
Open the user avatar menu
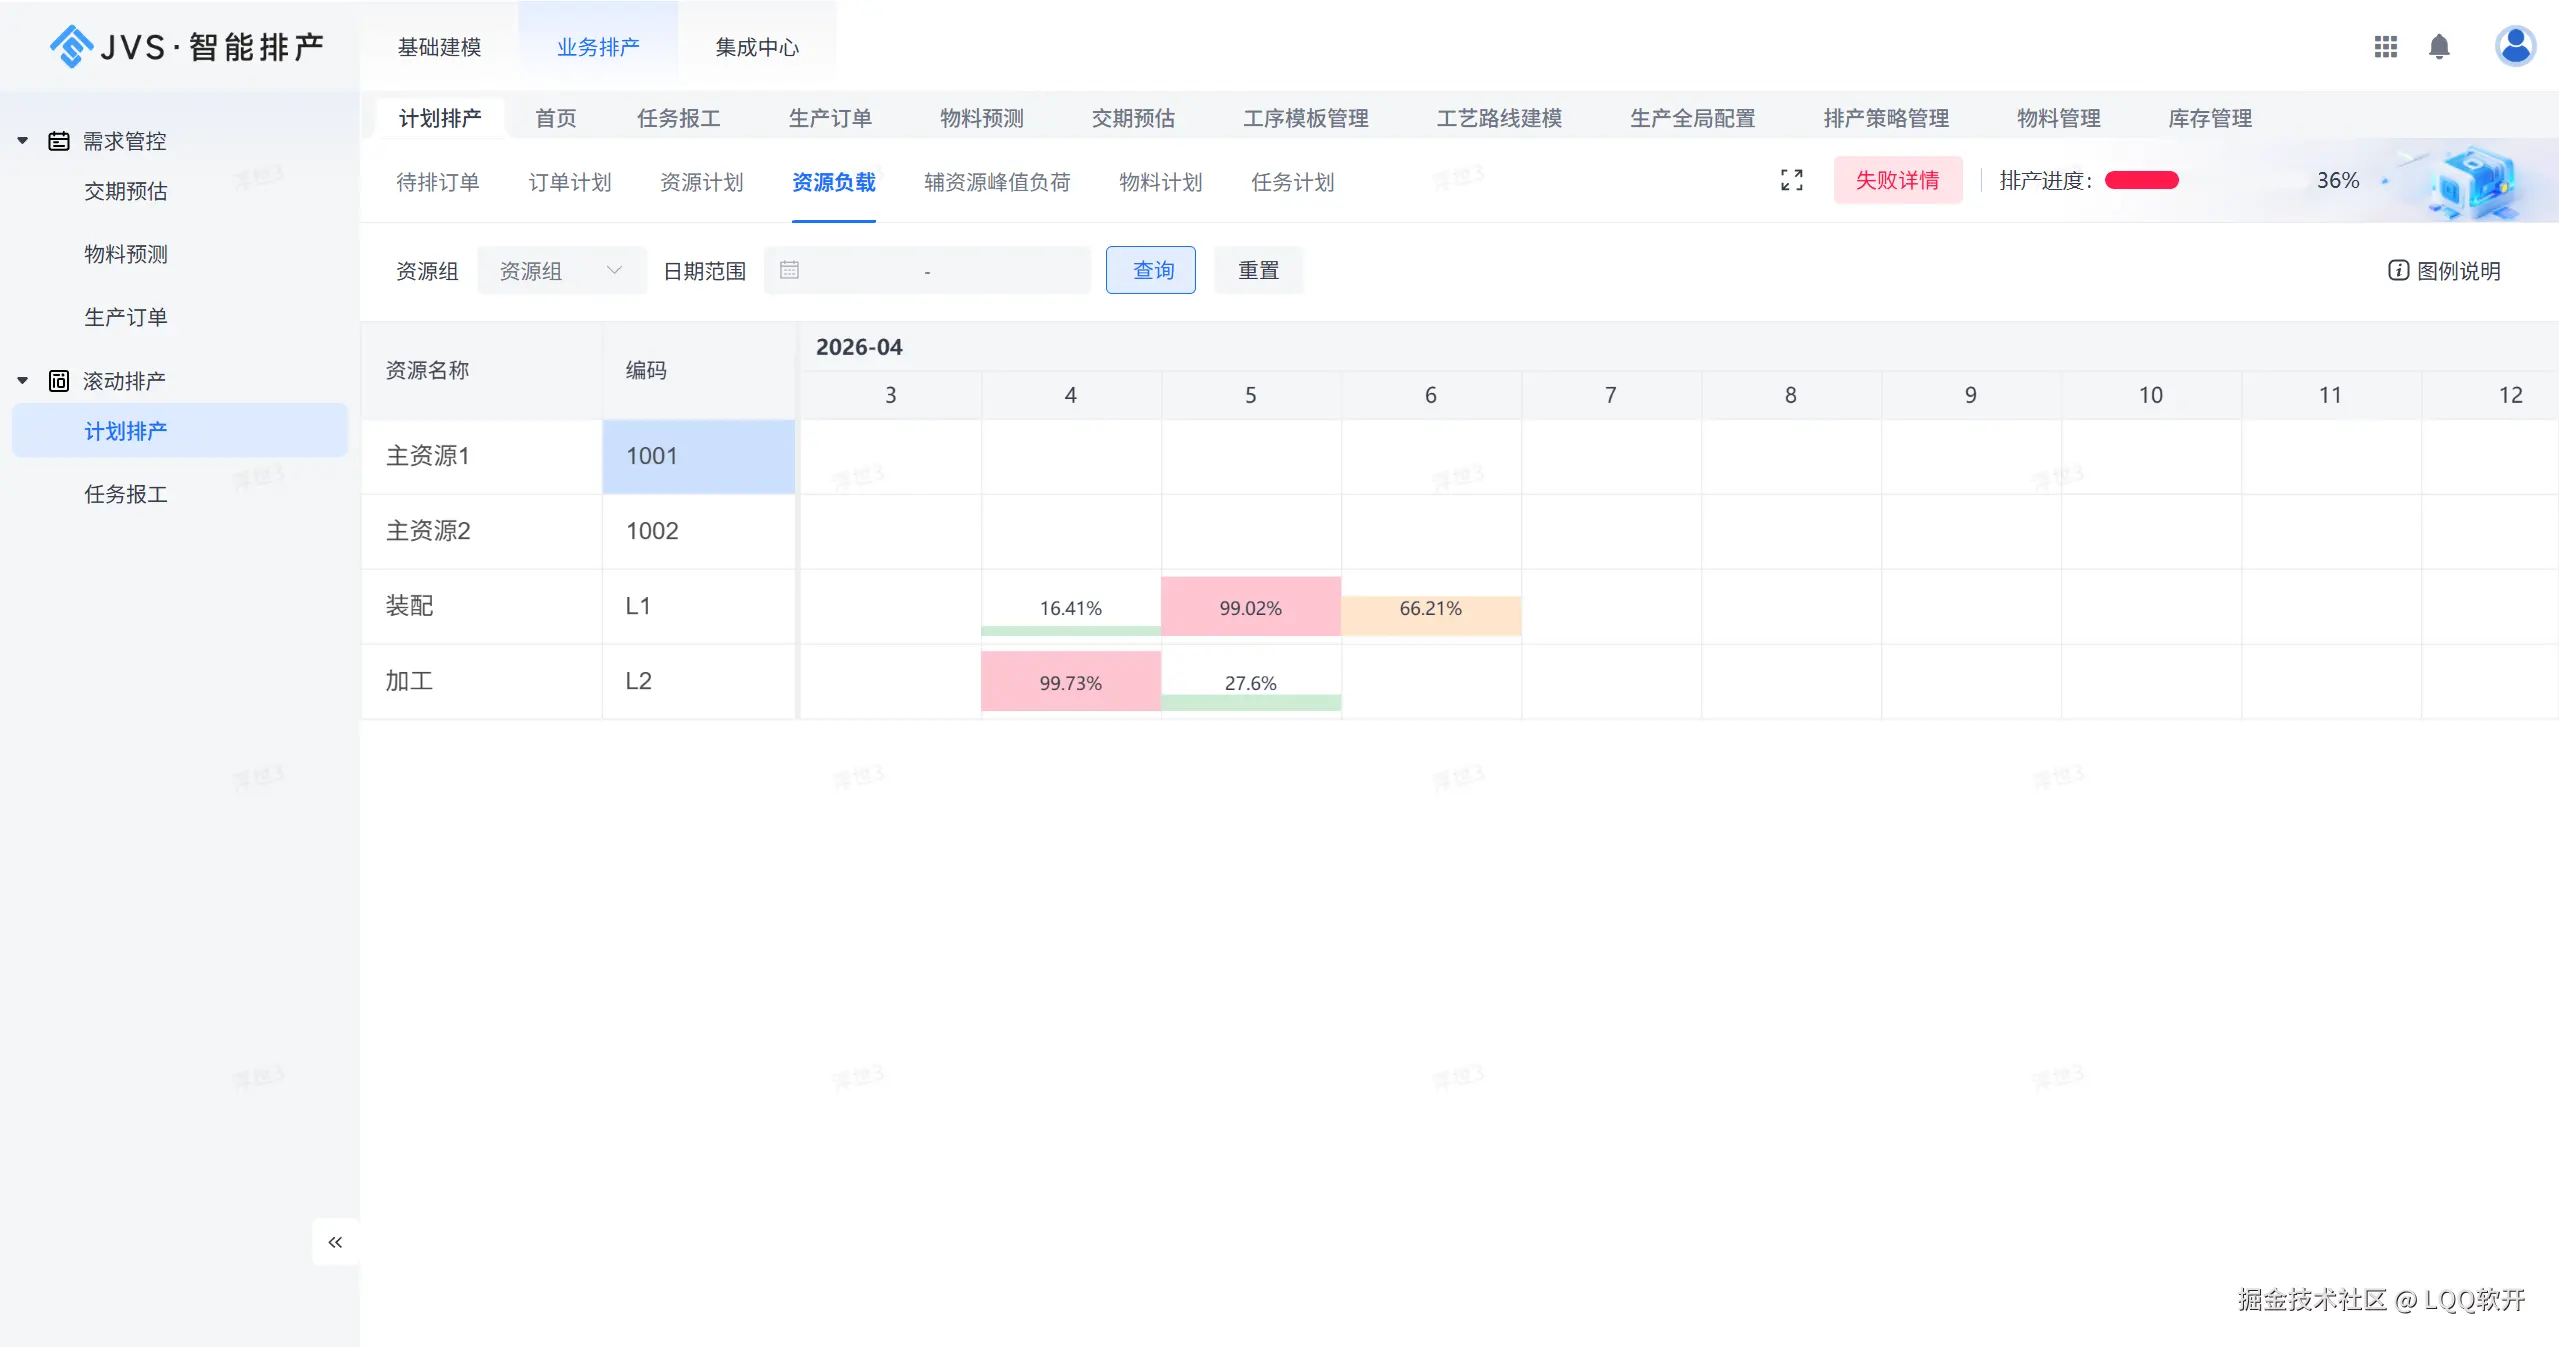2514,46
